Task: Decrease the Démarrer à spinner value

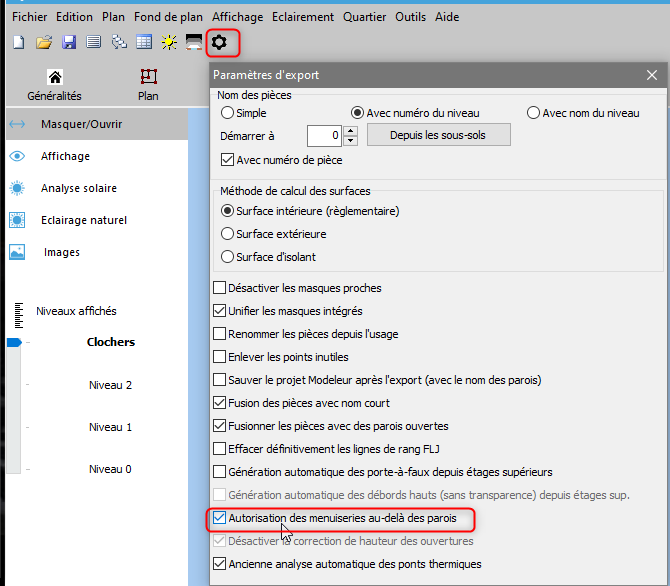Action: coord(350,140)
